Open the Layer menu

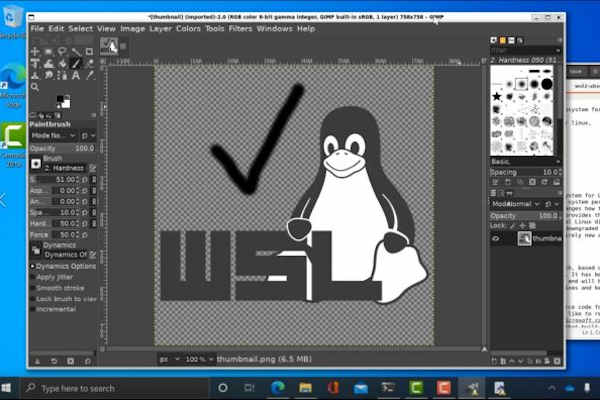tap(160, 29)
